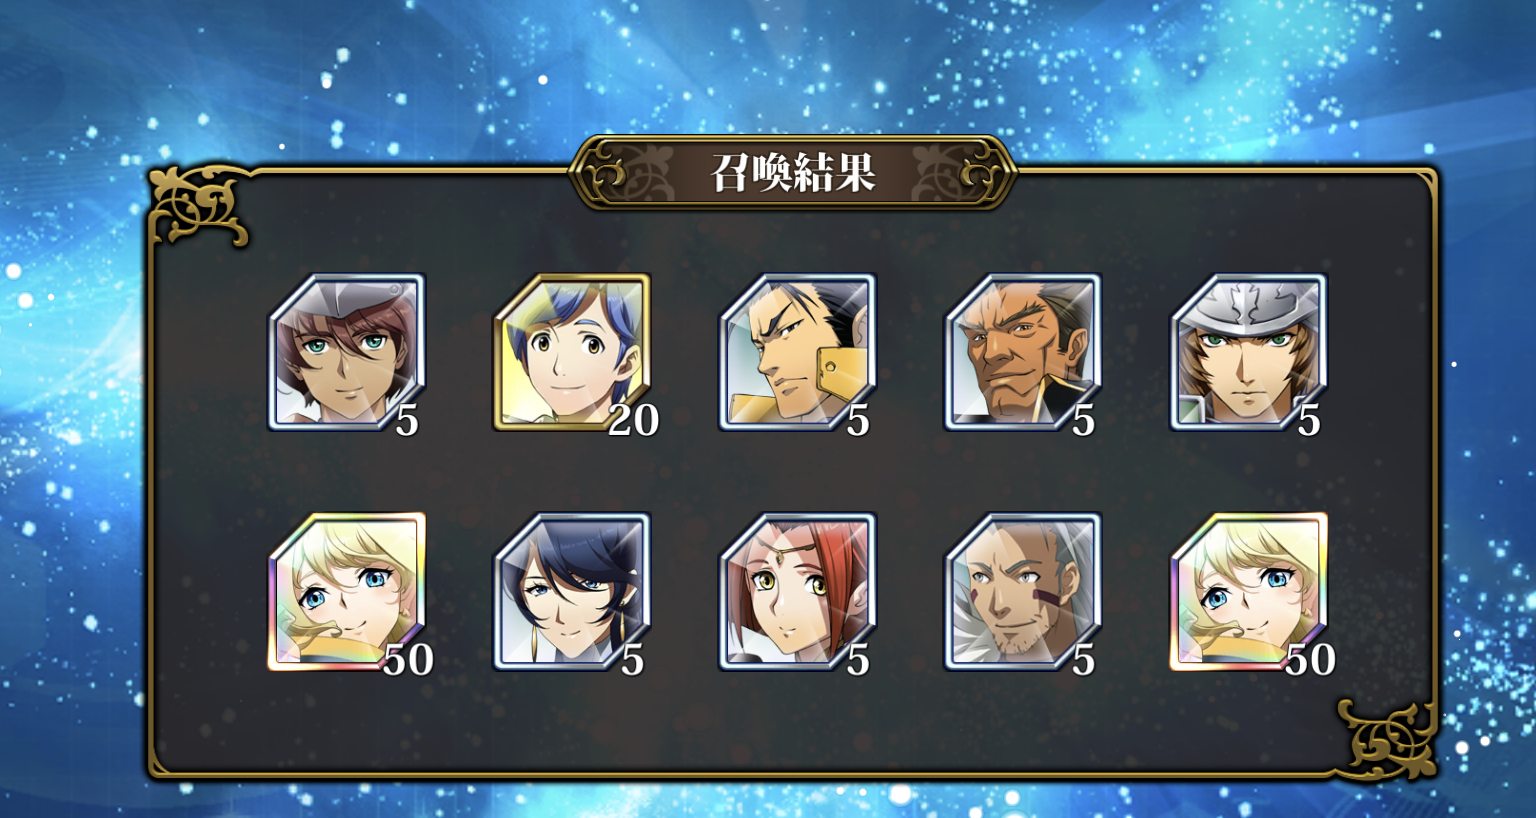This screenshot has height=818, width=1536.
Task: Select the silver-helmeted knight portrait
Action: (x=1249, y=352)
